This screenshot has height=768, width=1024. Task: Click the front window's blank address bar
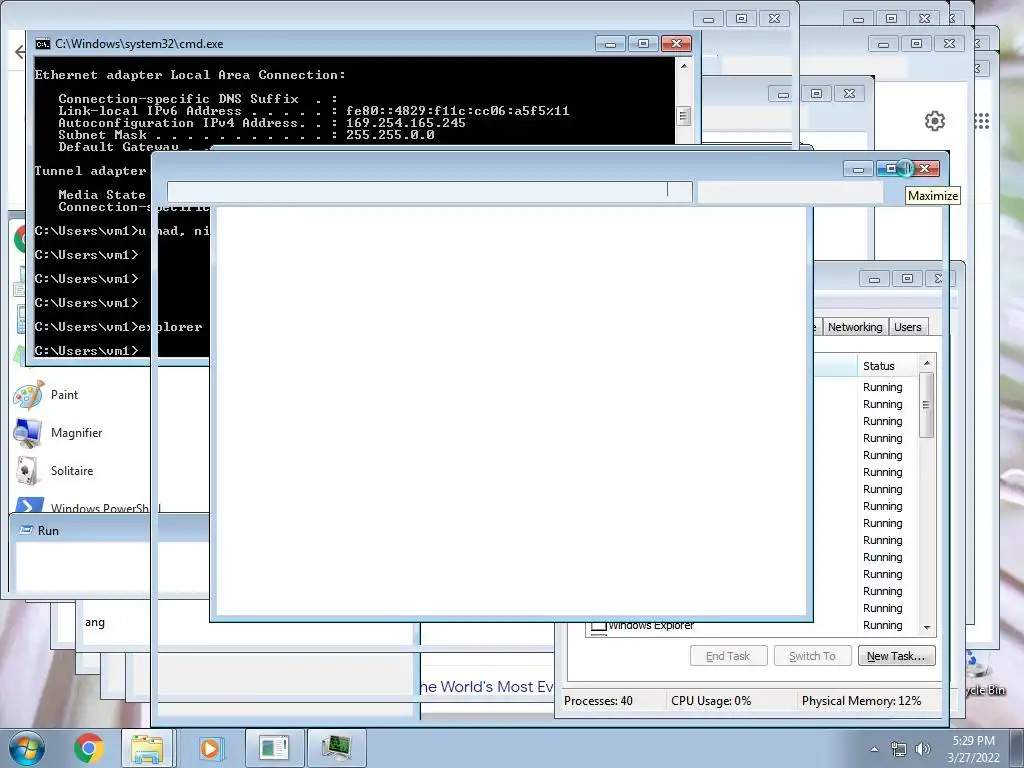(x=429, y=191)
